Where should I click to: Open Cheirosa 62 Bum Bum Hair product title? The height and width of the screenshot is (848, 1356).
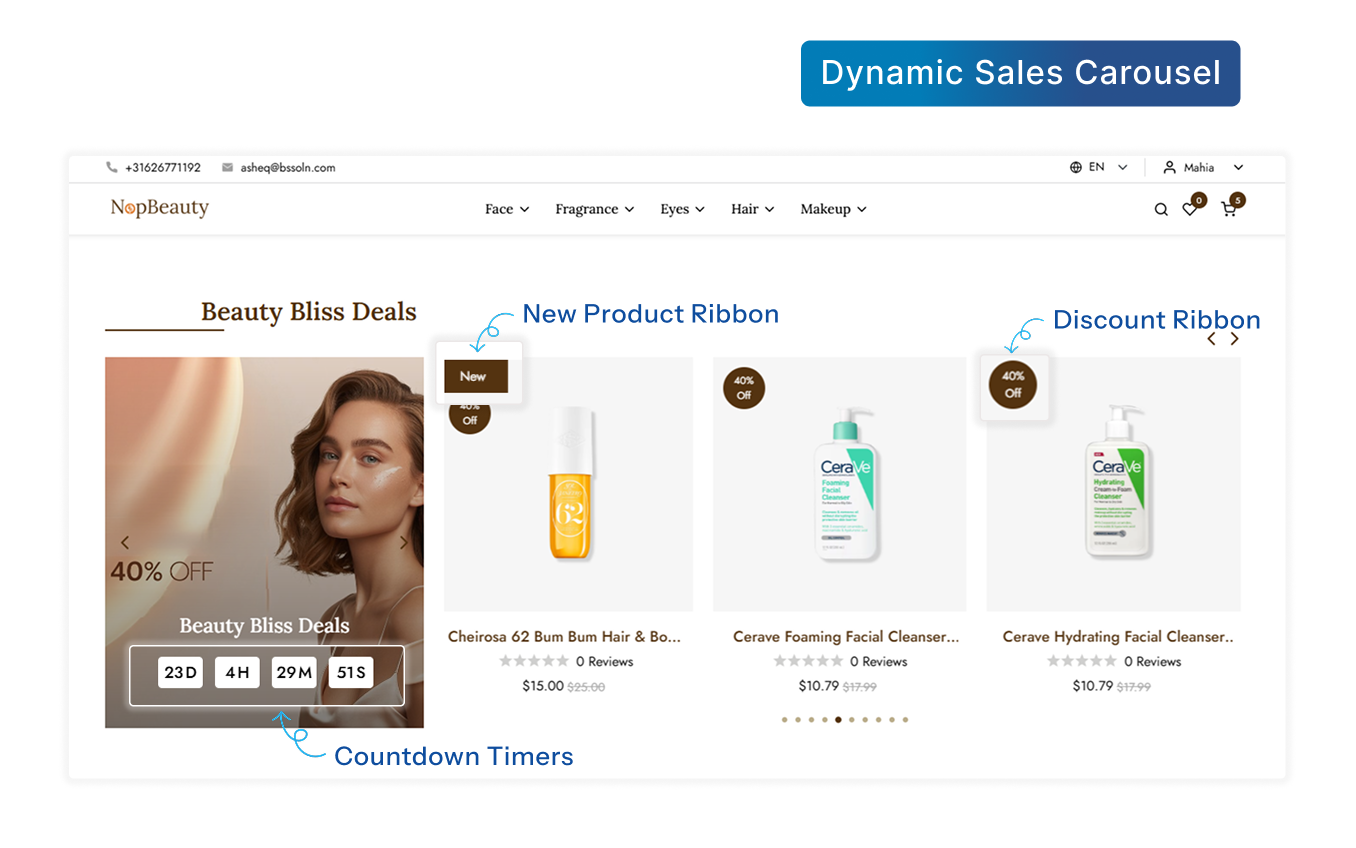(x=564, y=636)
